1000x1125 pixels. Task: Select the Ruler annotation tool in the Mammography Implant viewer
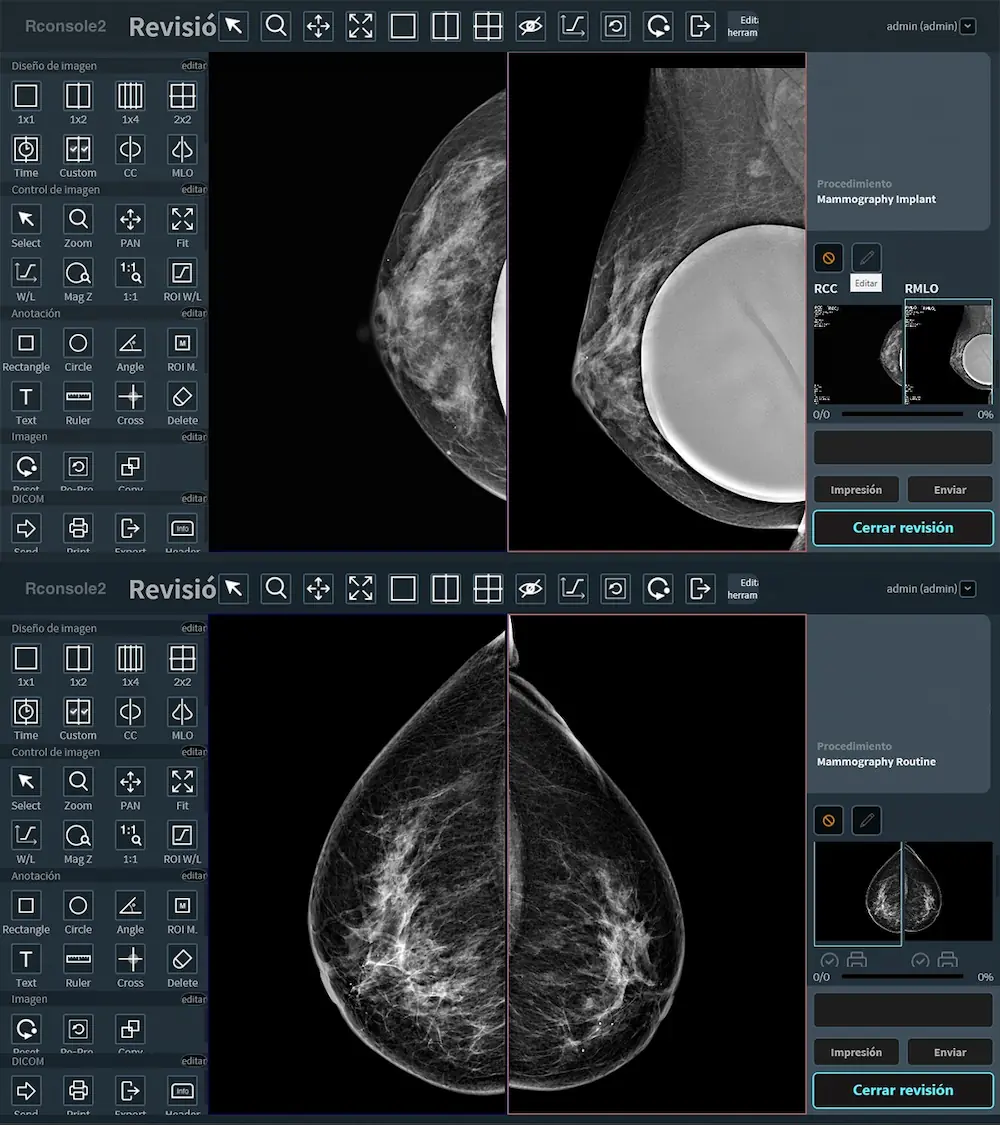(78, 398)
